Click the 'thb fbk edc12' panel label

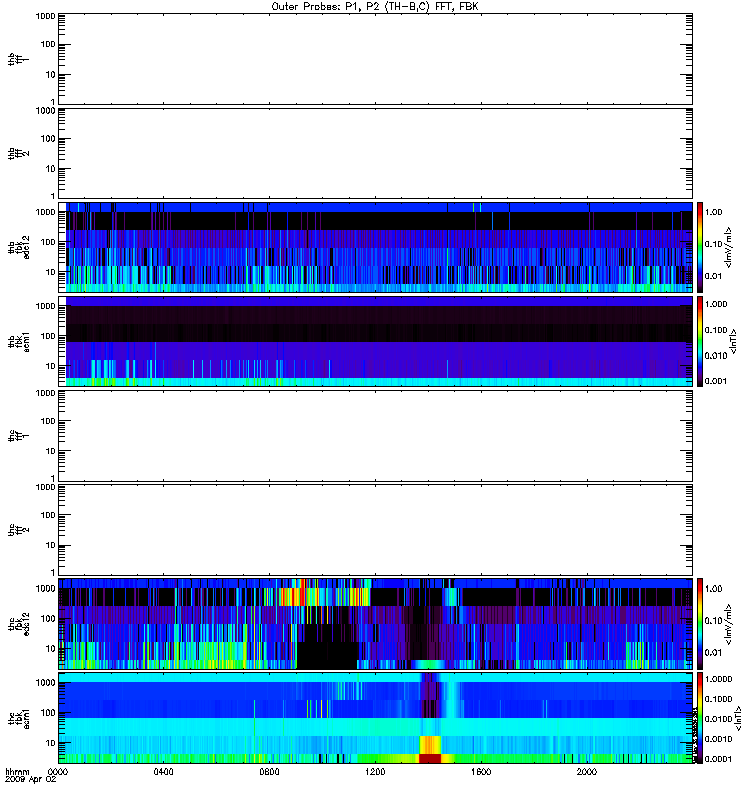pos(19,247)
